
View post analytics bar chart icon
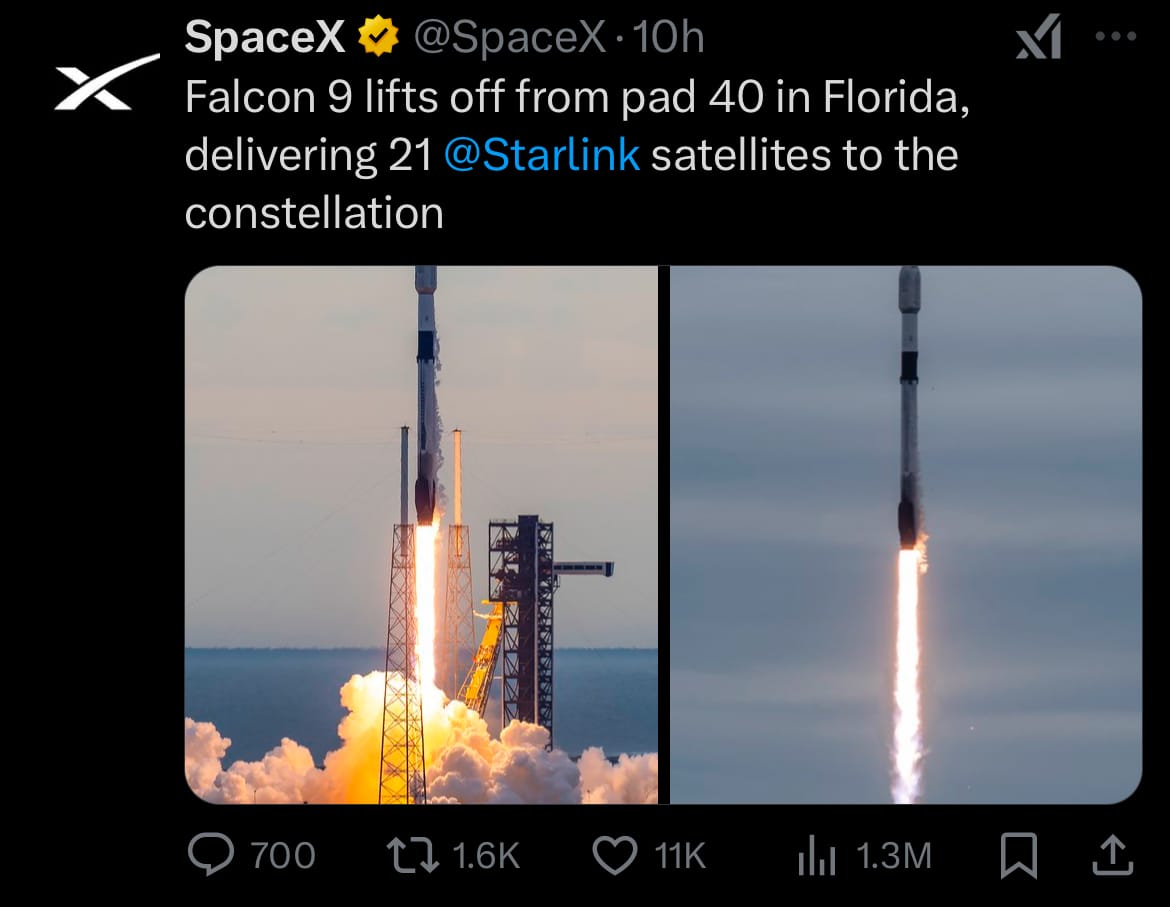816,855
